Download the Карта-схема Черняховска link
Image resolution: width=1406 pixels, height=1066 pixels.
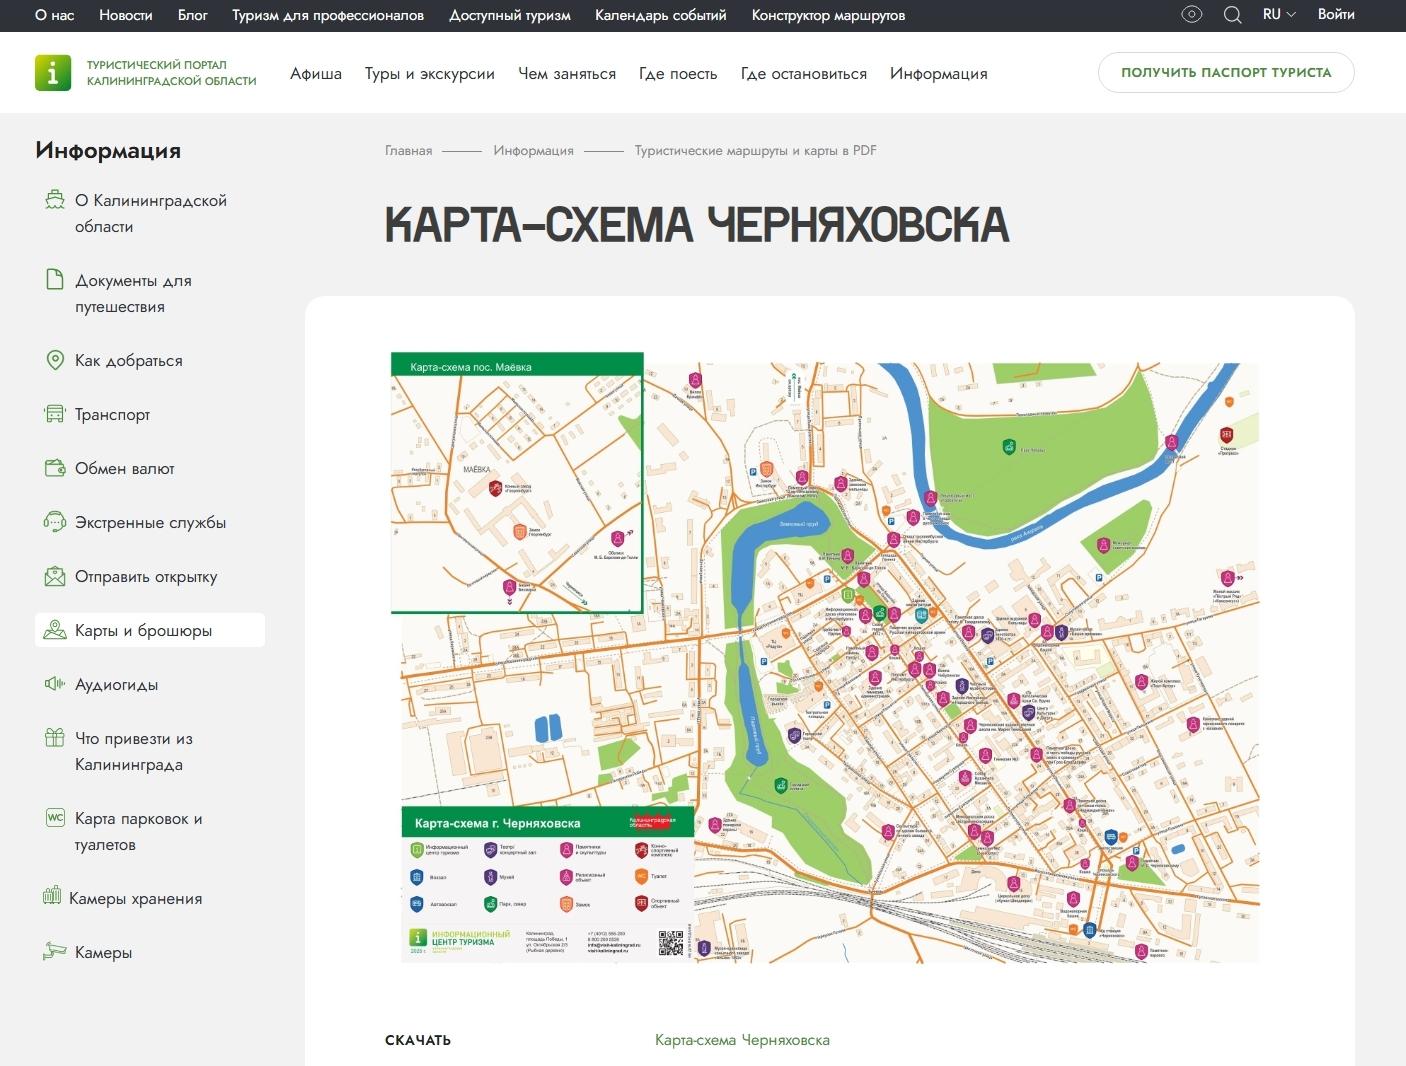[x=742, y=1040]
